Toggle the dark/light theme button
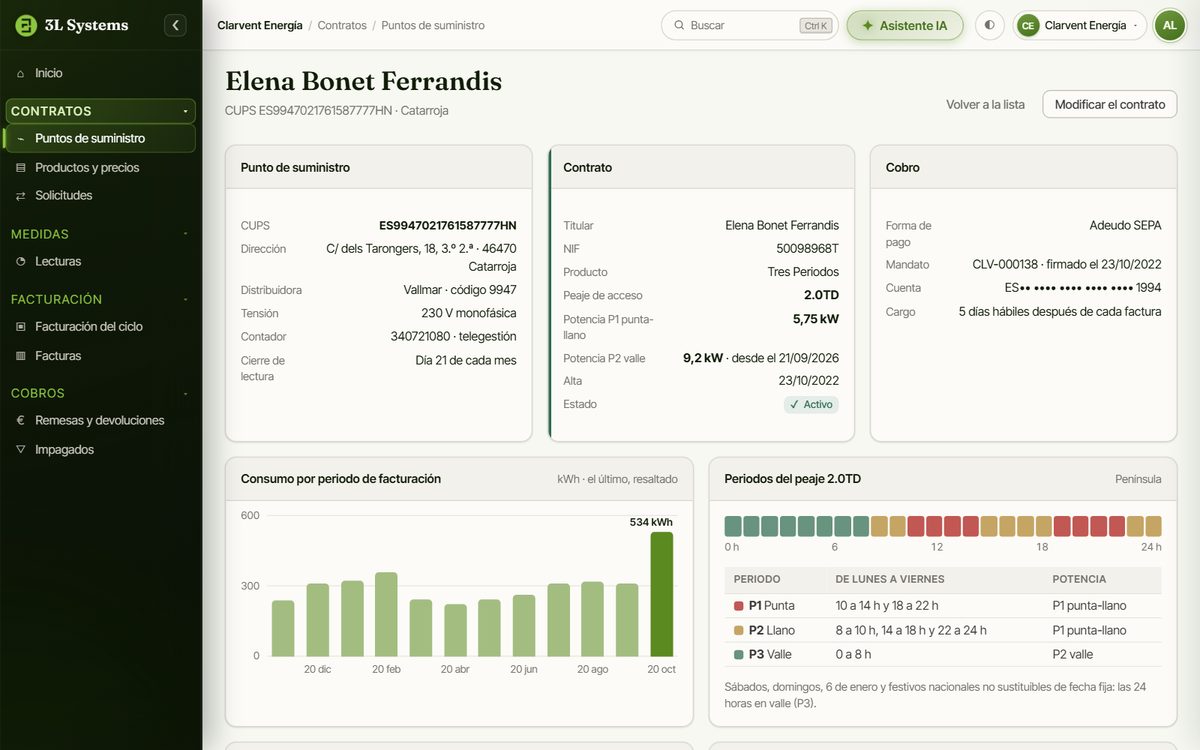This screenshot has width=1200, height=750. 990,26
